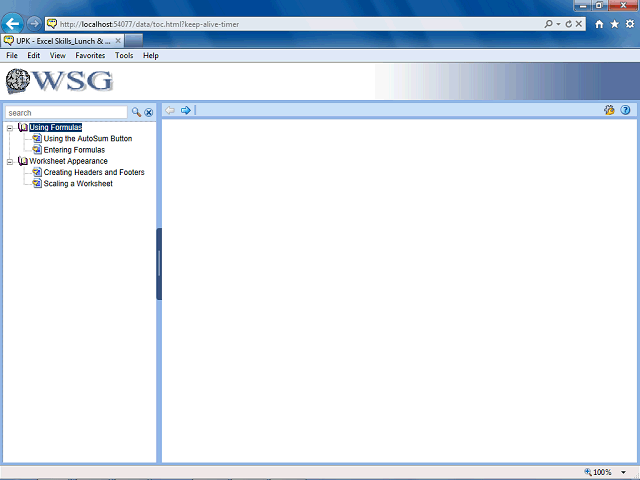
Task: Select Worksheet Appearance section
Action: click(68, 161)
